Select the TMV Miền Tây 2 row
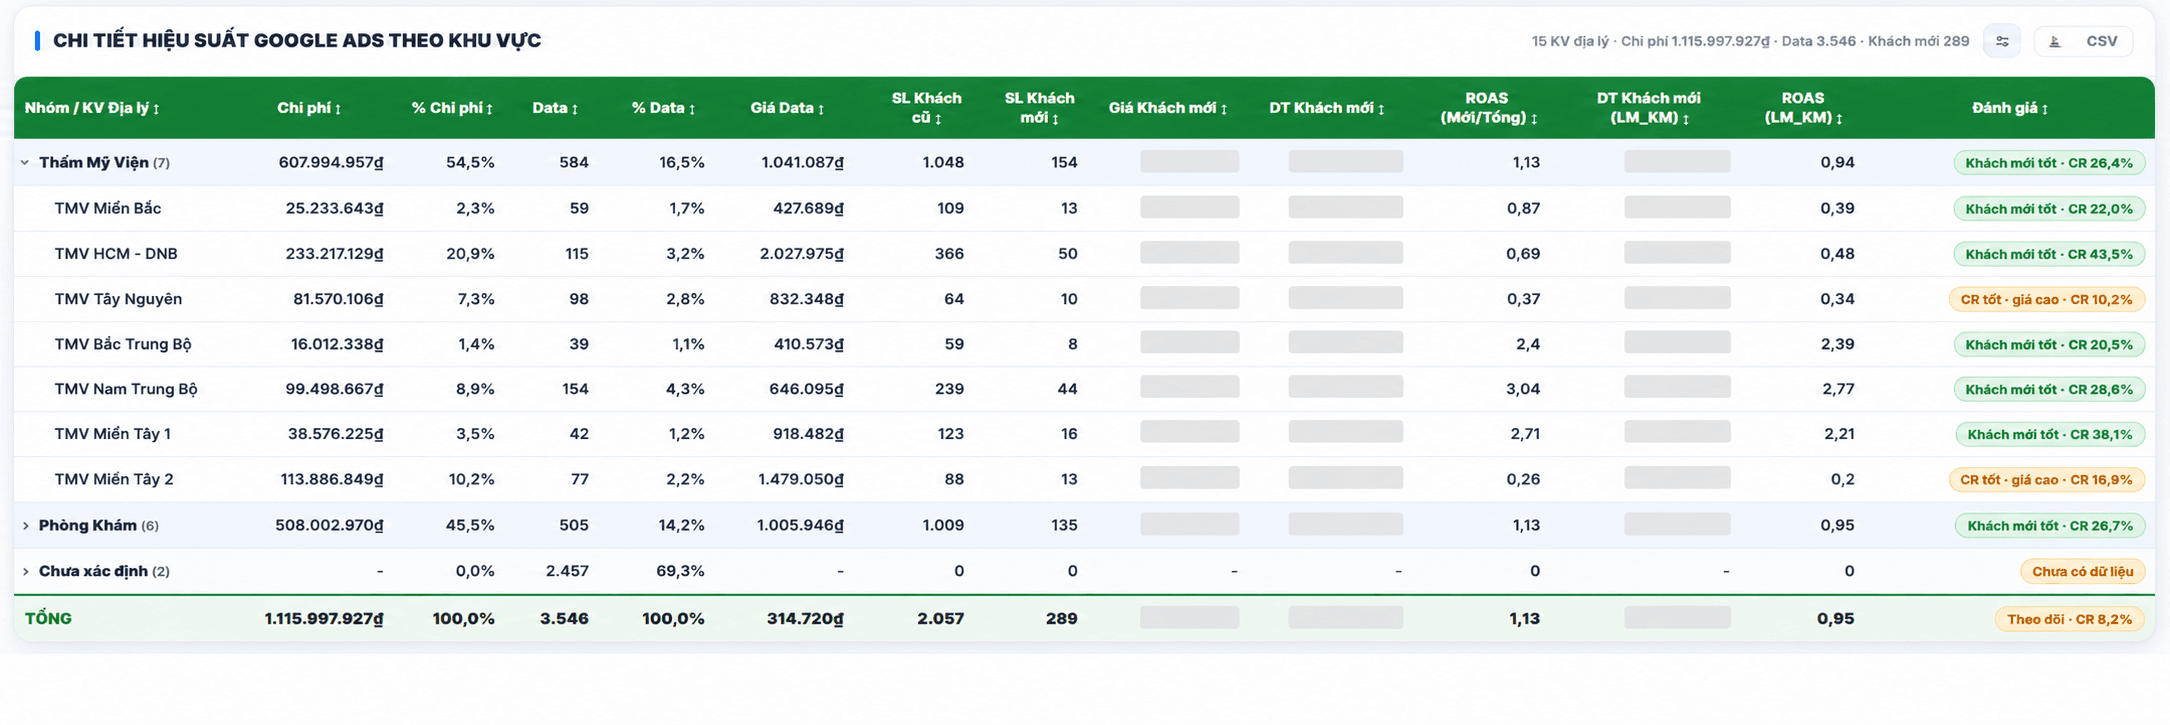This screenshot has width=2170, height=725. click(1084, 479)
